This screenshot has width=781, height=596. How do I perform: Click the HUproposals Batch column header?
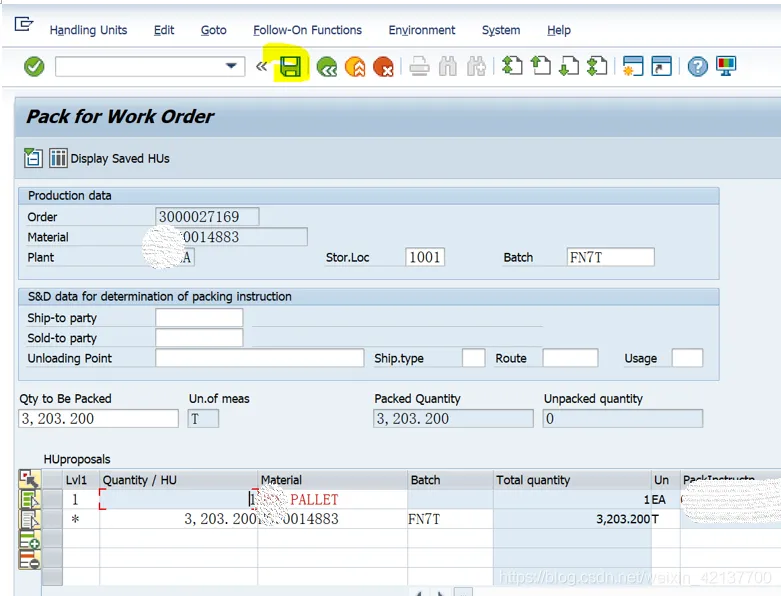450,480
